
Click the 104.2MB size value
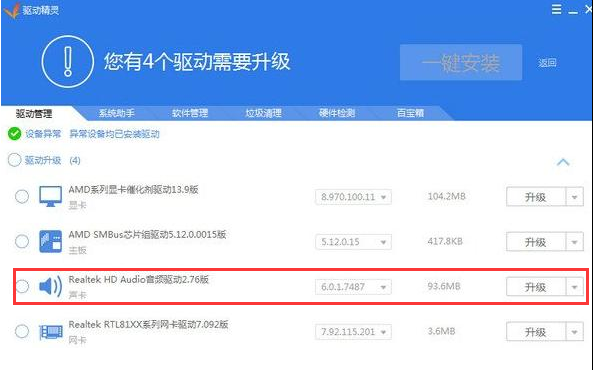pos(447,196)
